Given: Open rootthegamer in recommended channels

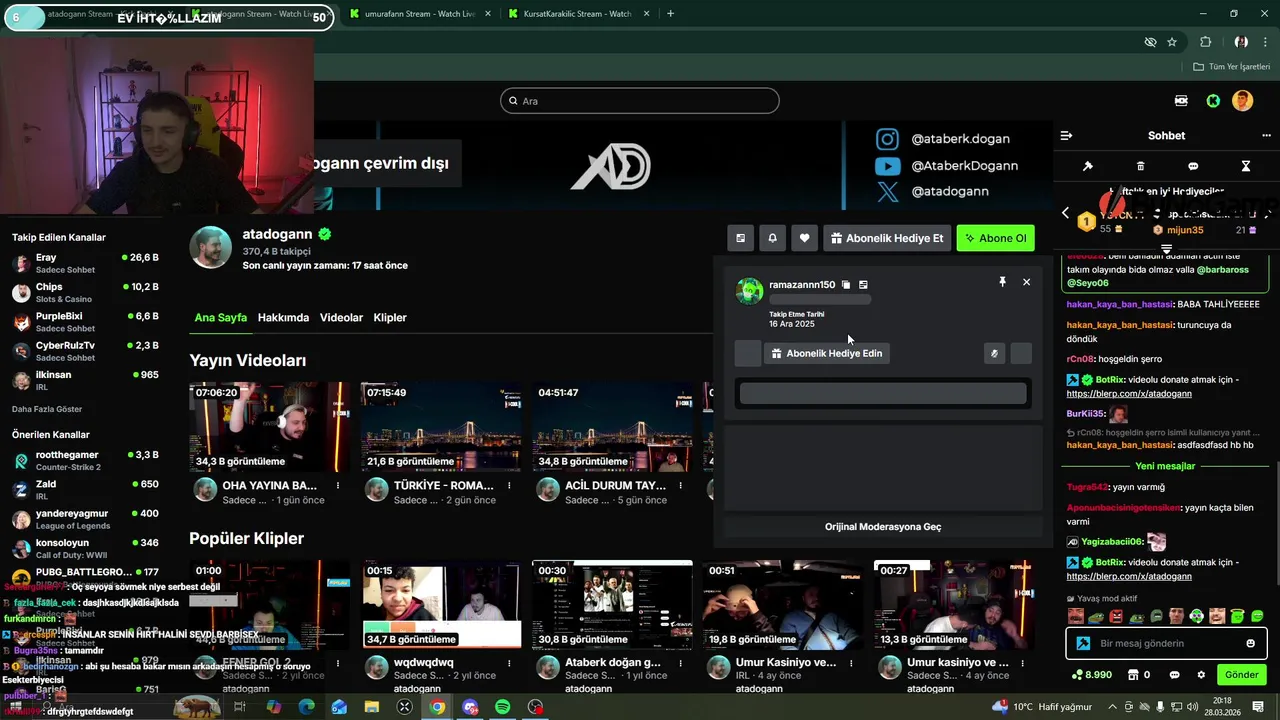Looking at the screenshot, I should pos(85,460).
